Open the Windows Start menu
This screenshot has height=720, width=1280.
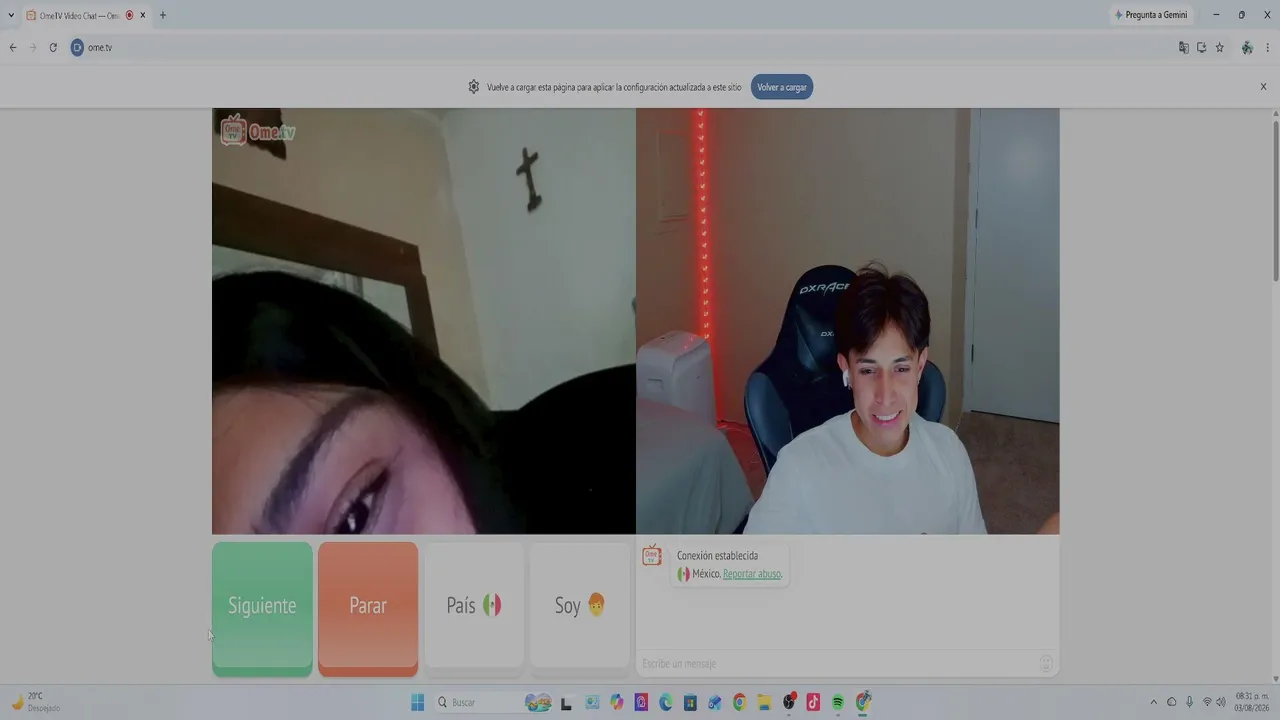coord(418,702)
